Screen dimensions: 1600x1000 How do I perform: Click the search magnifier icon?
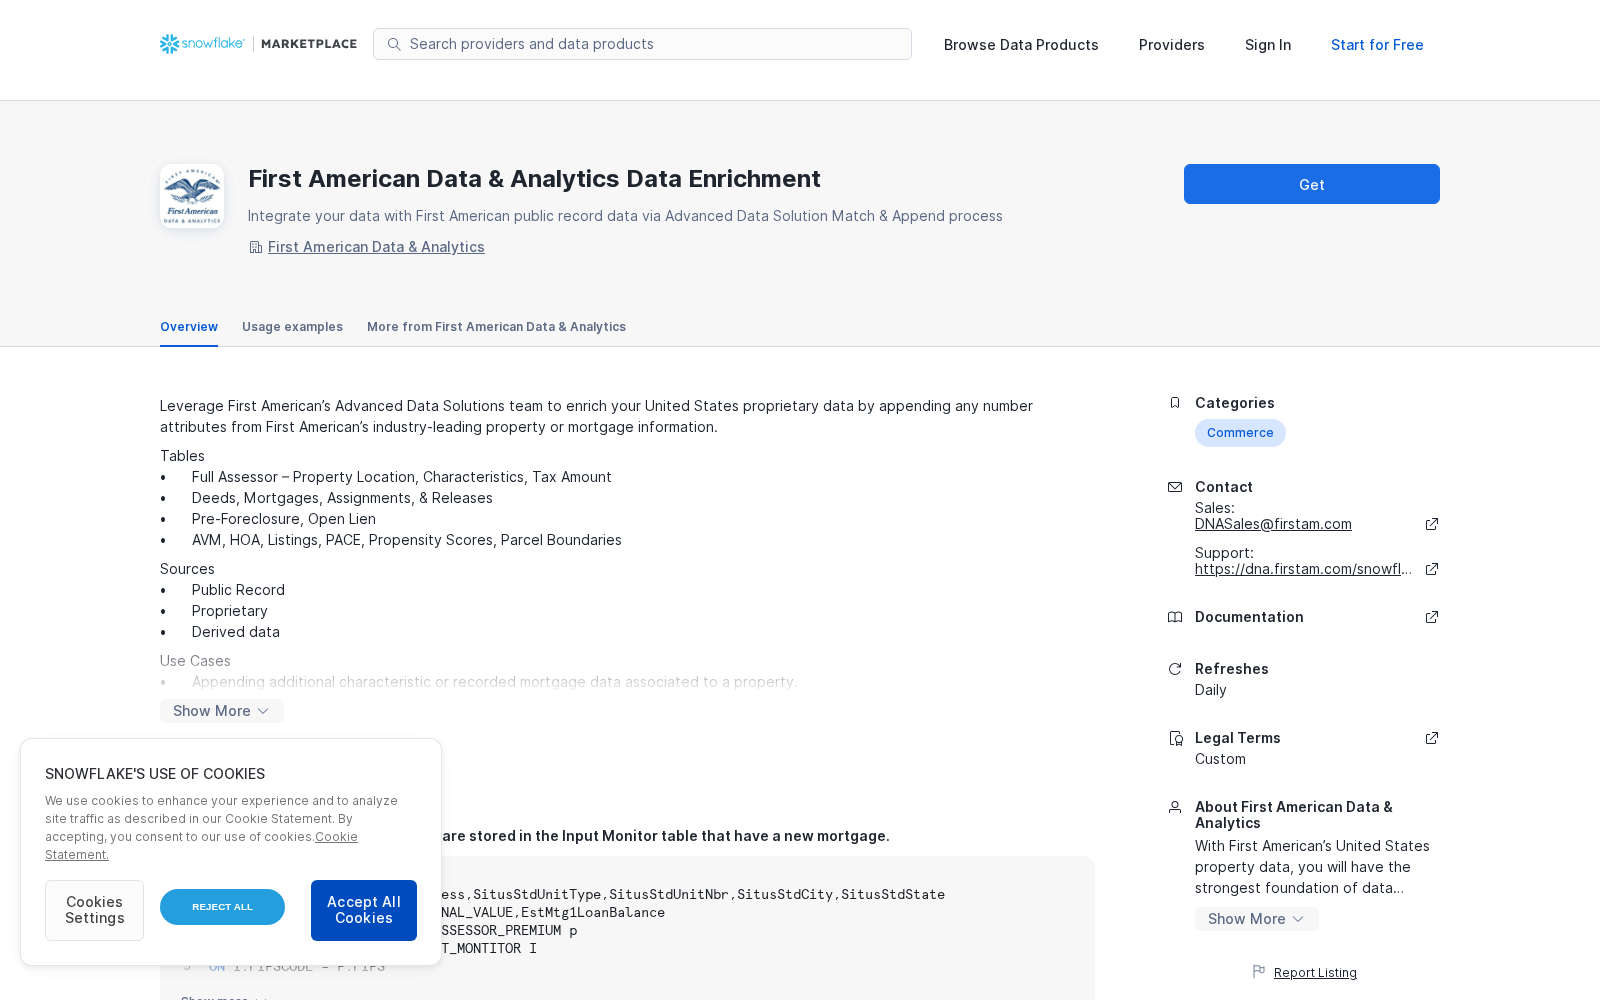394,44
